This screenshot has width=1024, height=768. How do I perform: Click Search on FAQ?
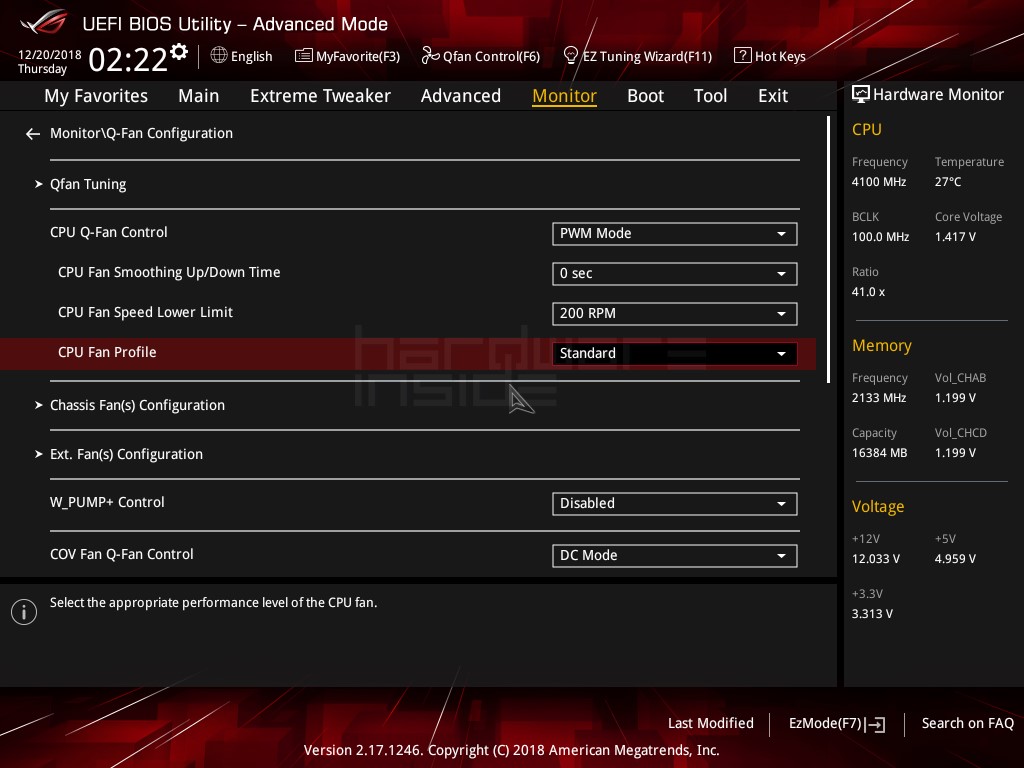(x=968, y=724)
